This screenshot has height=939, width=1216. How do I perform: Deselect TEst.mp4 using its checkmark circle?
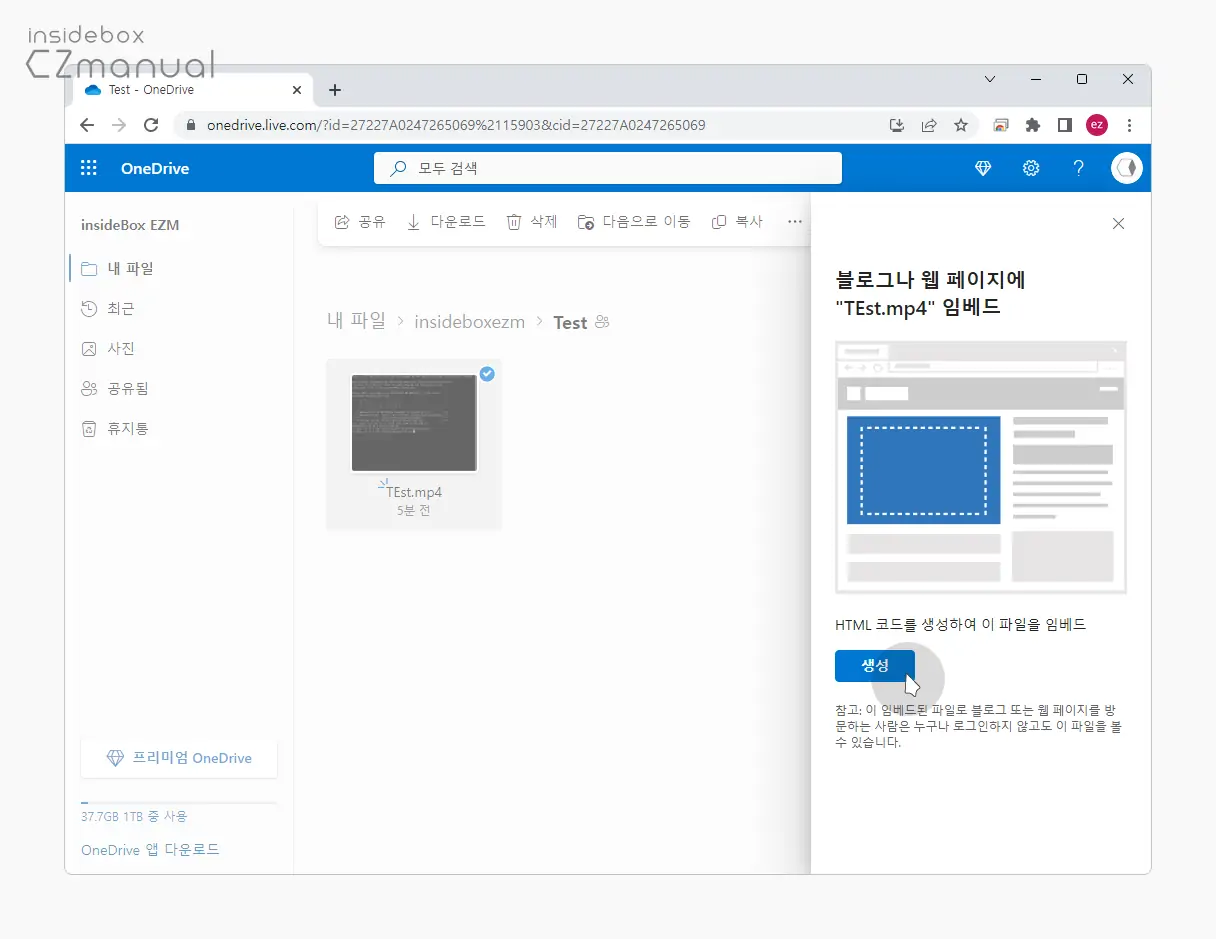point(487,373)
